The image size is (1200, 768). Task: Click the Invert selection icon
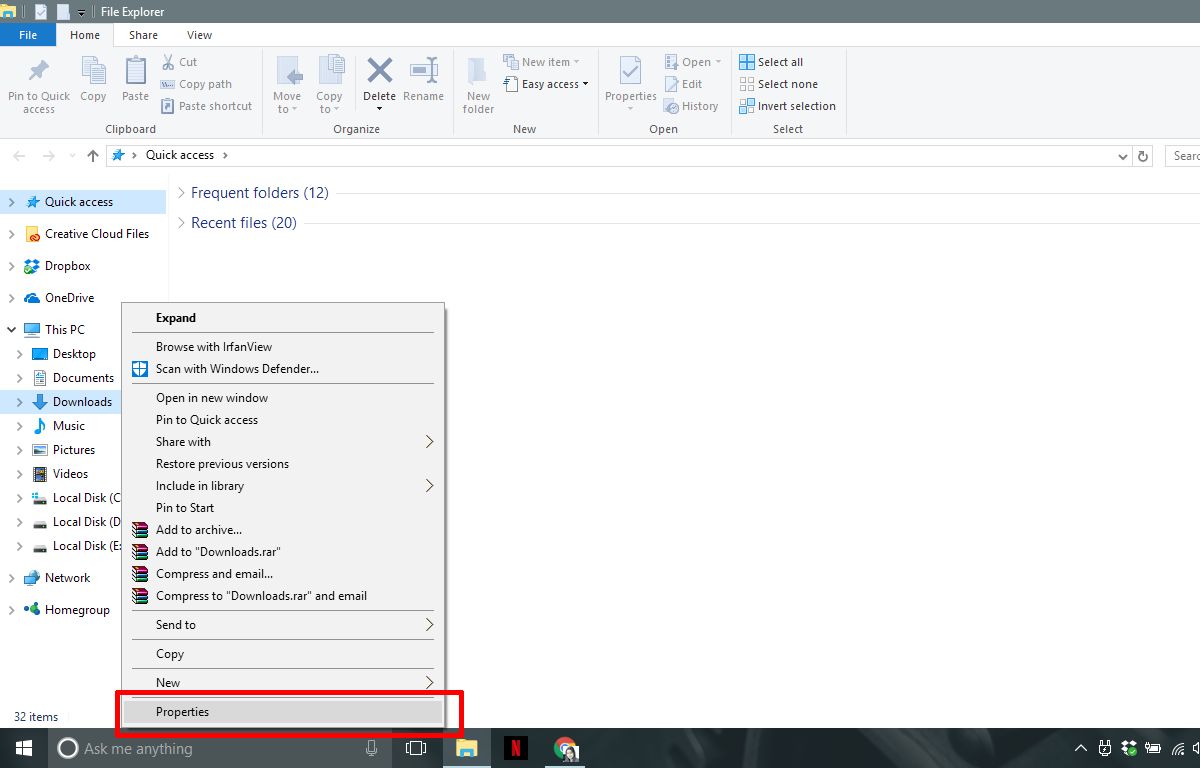[x=787, y=106]
